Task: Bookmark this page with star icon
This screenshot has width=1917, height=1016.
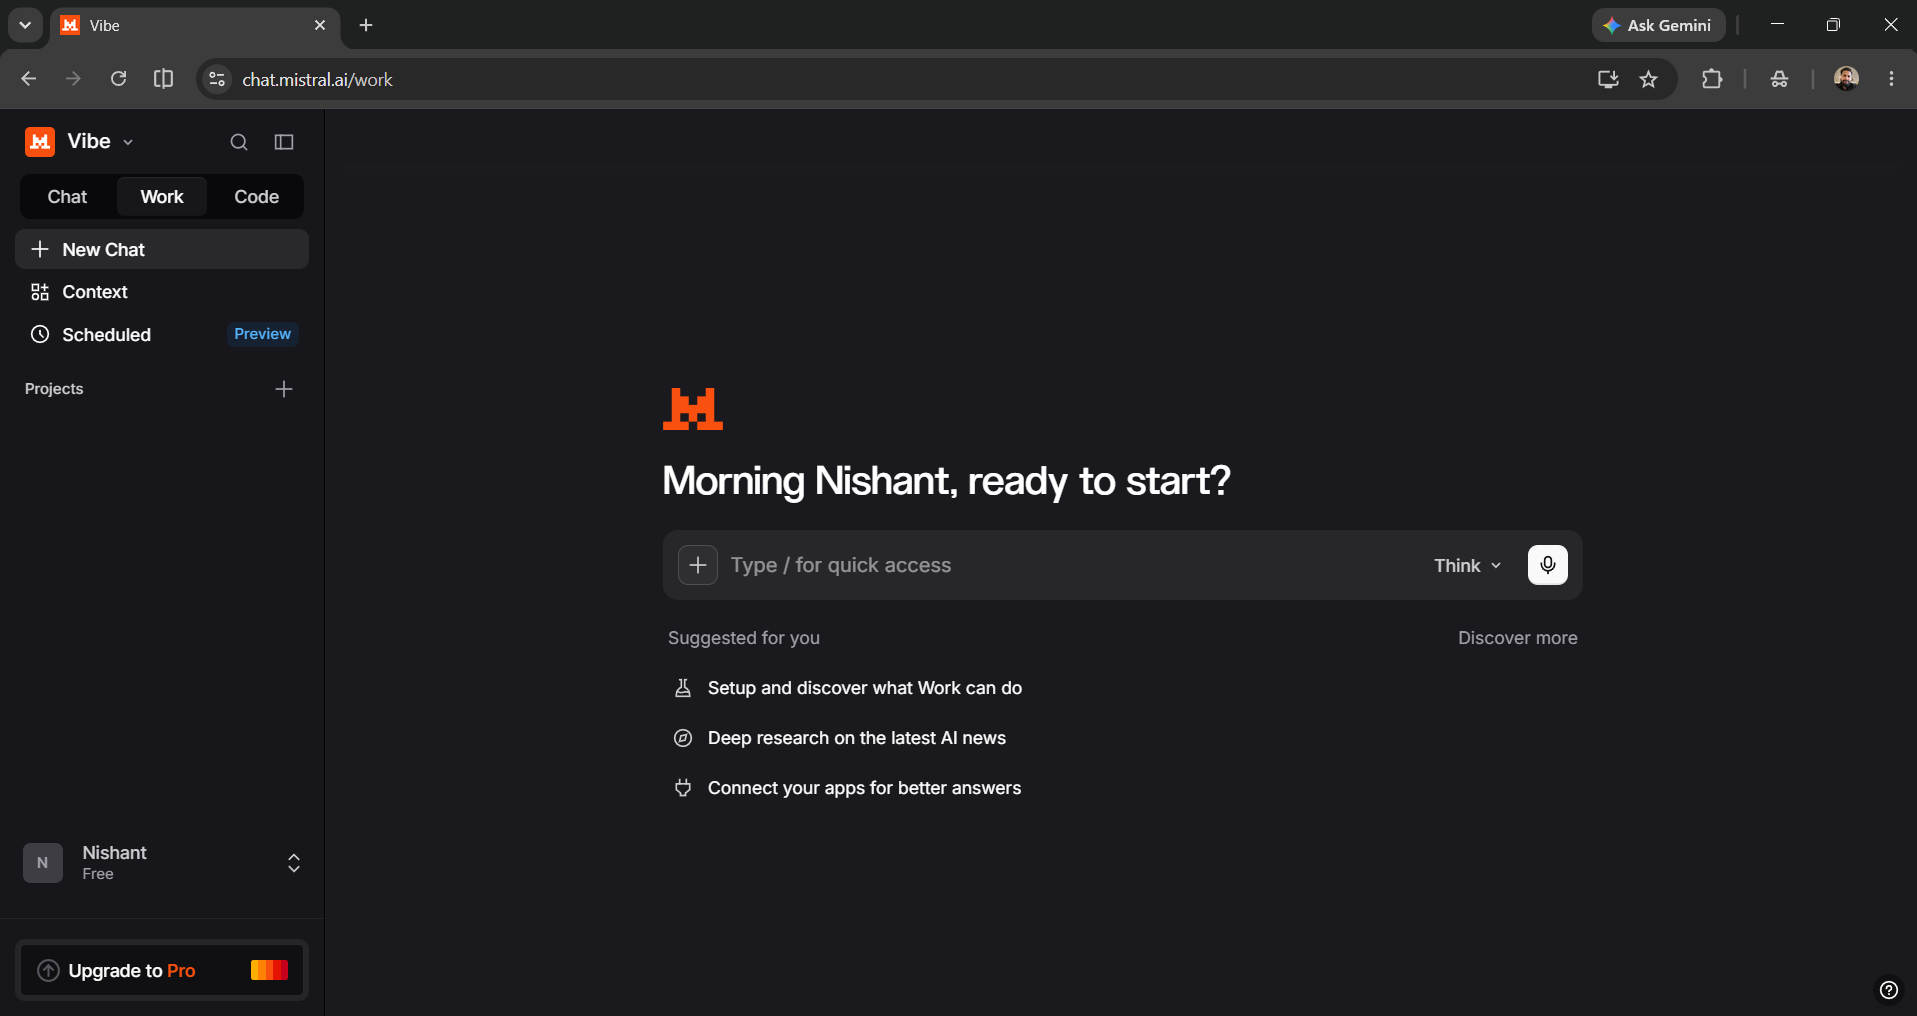Action: click(x=1649, y=79)
